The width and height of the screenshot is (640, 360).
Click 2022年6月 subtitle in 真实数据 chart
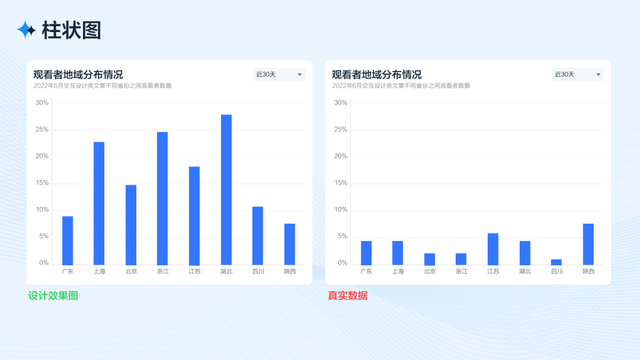point(401,86)
